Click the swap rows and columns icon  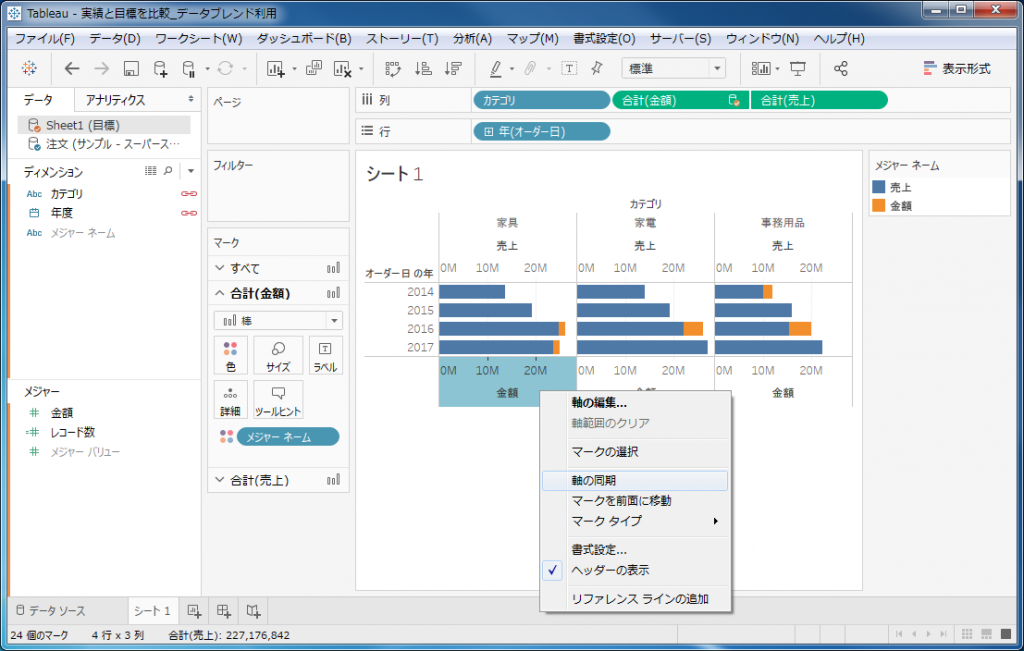tap(393, 69)
